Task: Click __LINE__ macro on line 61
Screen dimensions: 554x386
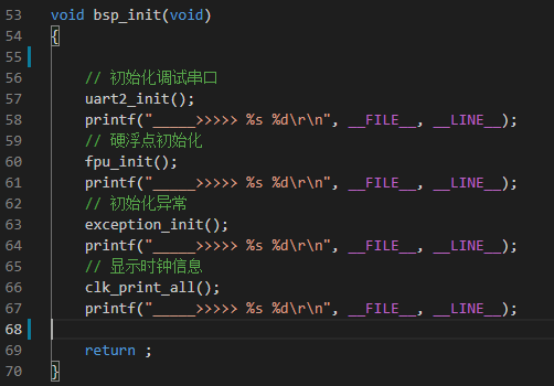Action: click(467, 183)
